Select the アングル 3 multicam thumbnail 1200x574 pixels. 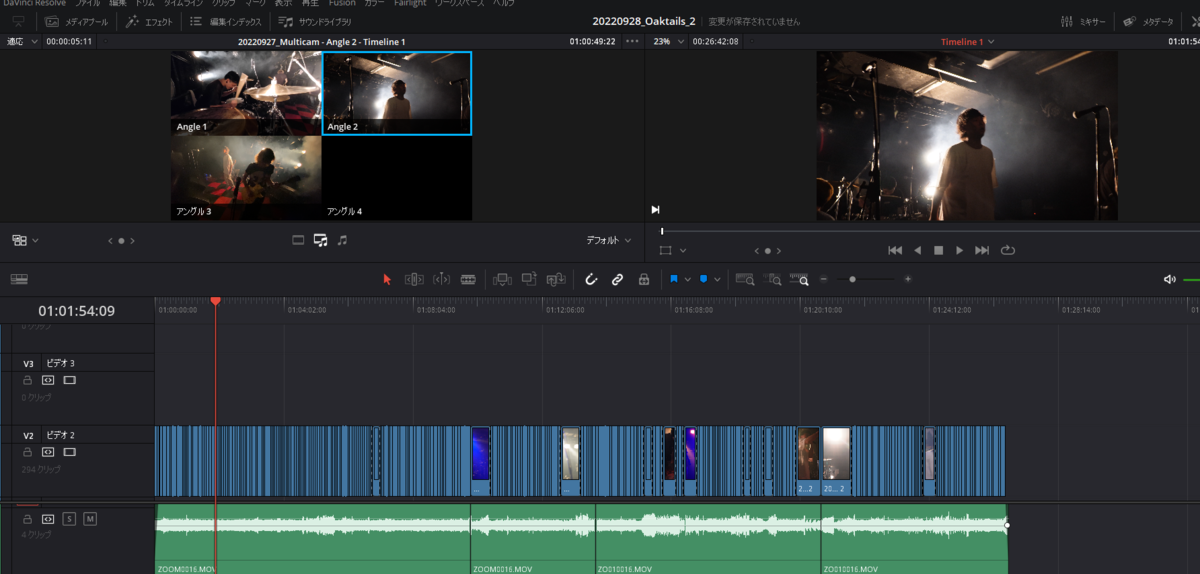[246, 178]
